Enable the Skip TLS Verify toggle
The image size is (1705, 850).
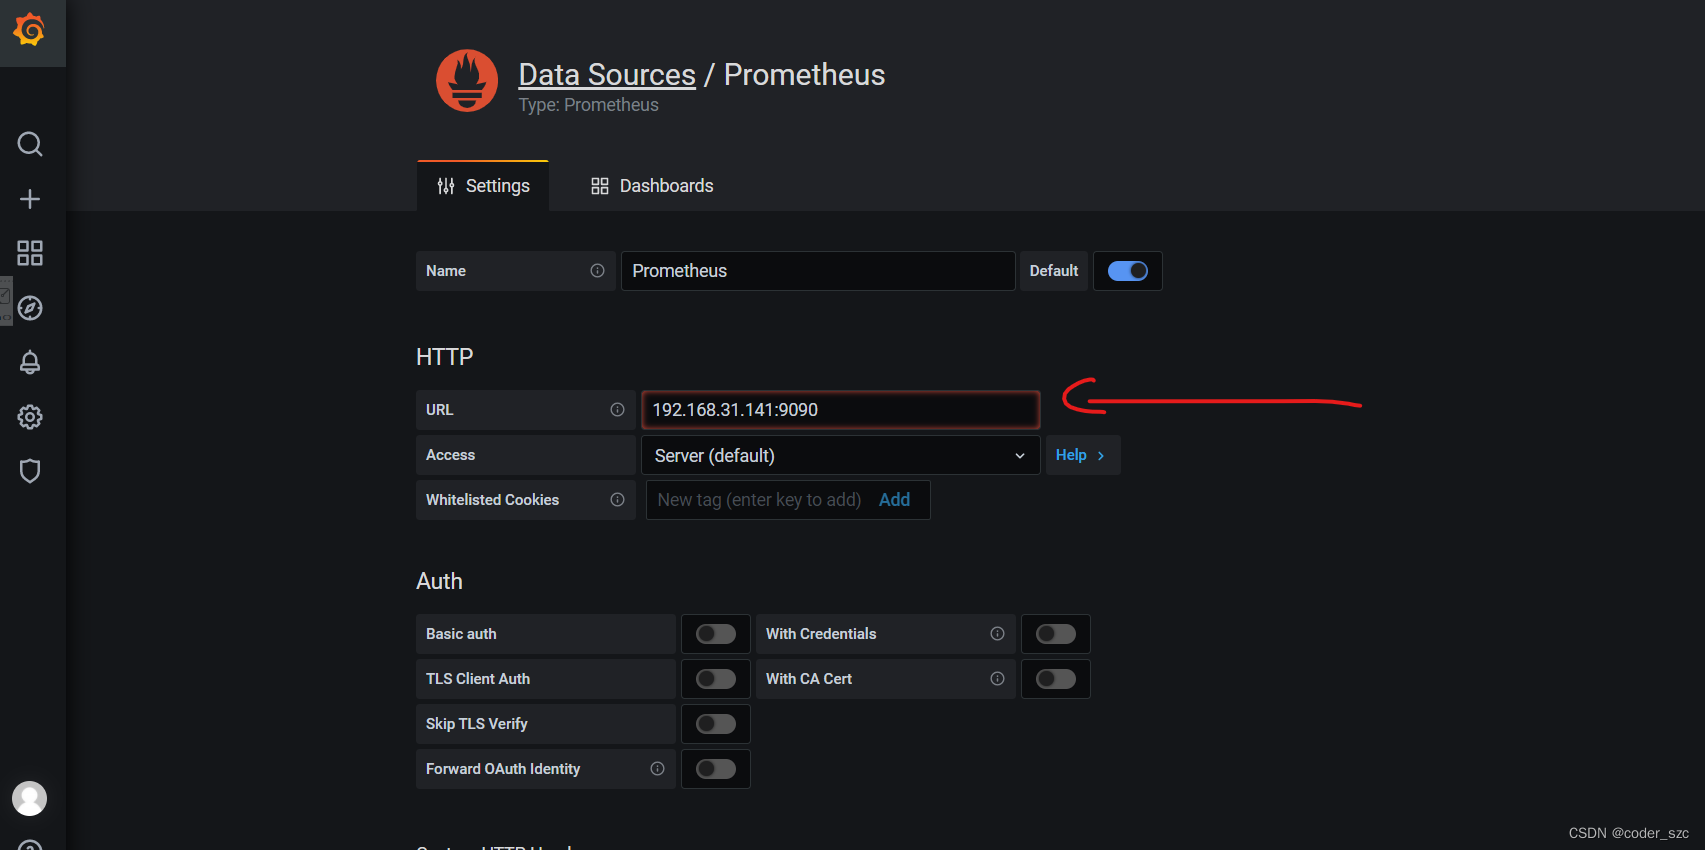point(716,724)
